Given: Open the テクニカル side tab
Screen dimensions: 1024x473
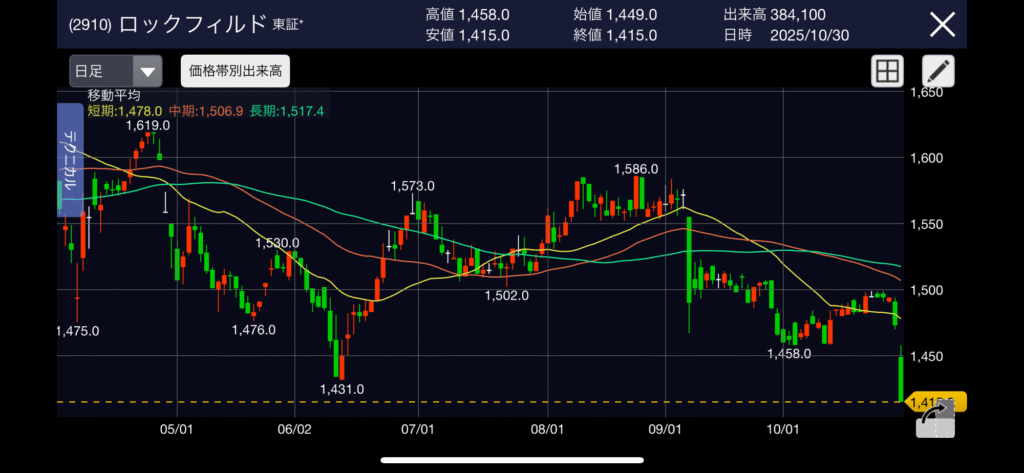Looking at the screenshot, I should [70, 160].
